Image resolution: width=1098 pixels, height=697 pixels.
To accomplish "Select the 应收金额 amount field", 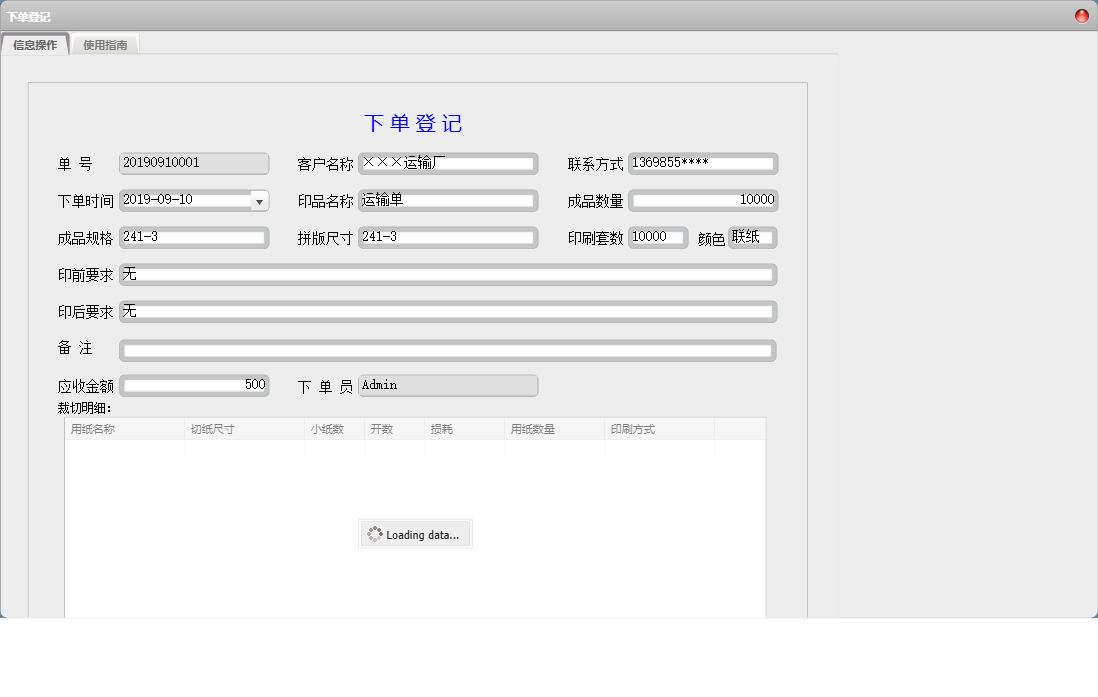I will [193, 386].
